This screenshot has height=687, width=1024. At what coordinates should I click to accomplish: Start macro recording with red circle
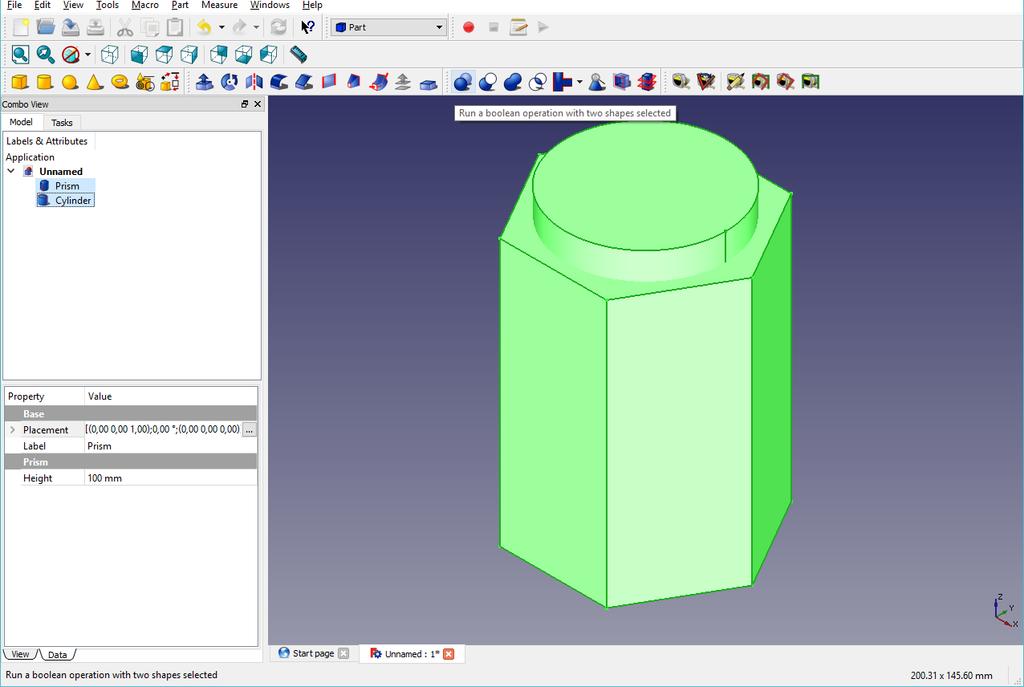tap(468, 27)
